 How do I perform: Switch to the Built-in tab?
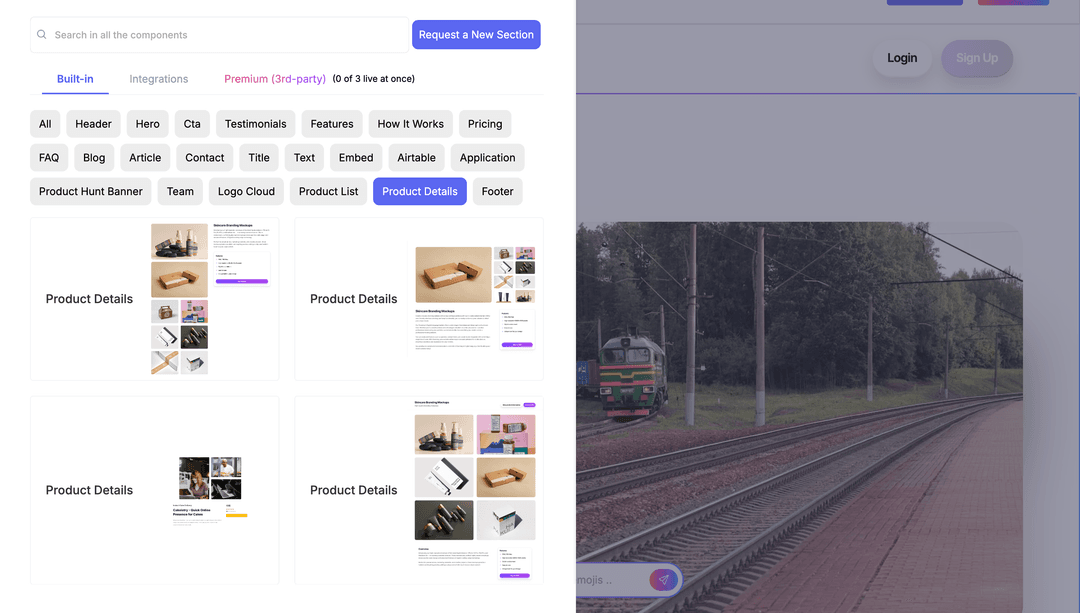pyautogui.click(x=75, y=79)
